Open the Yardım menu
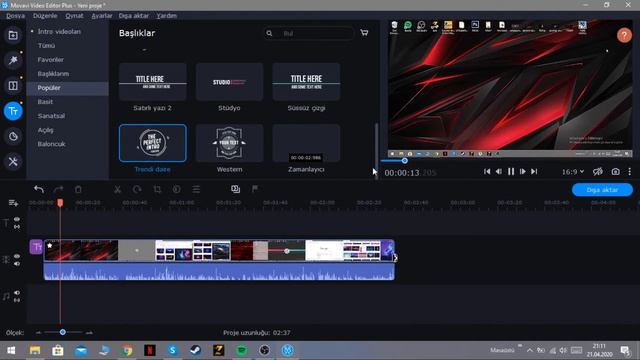This screenshot has width=640, height=360. 167,16
